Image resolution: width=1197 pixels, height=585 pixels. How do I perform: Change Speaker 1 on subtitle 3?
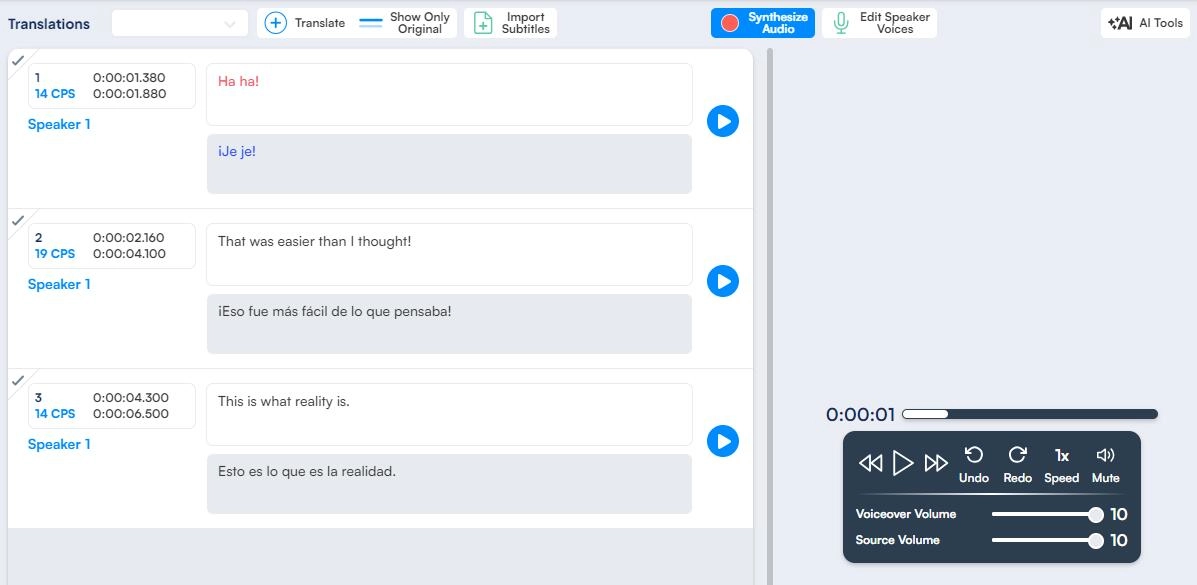click(59, 444)
